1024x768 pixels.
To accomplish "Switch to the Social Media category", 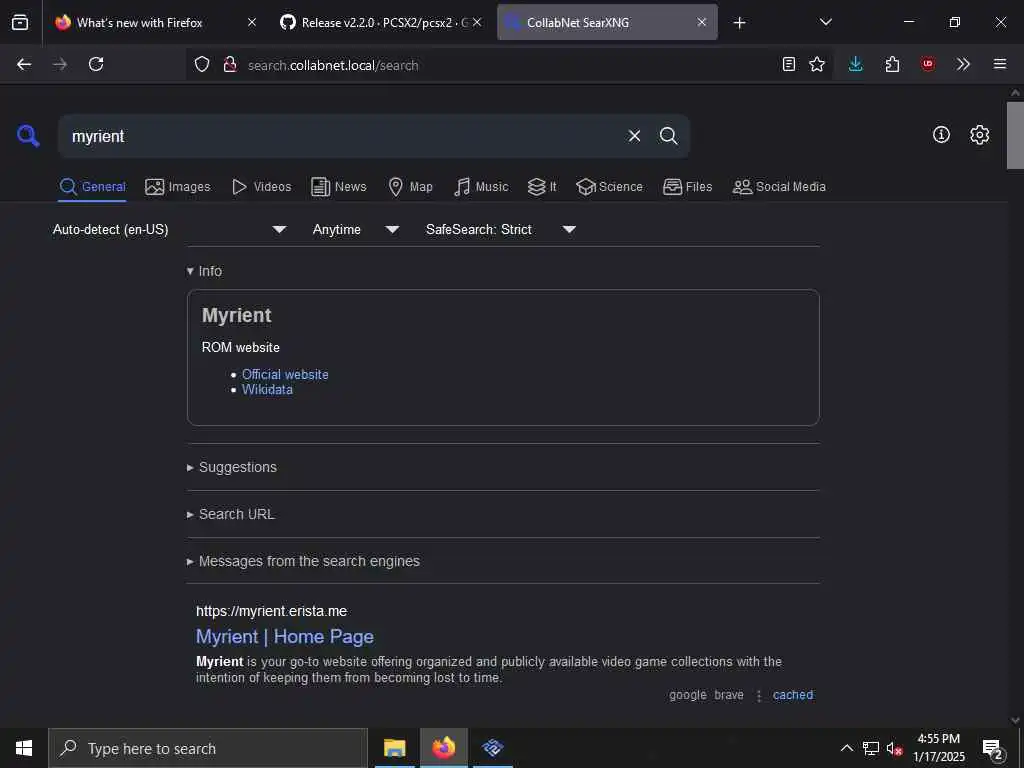I will (x=779, y=187).
